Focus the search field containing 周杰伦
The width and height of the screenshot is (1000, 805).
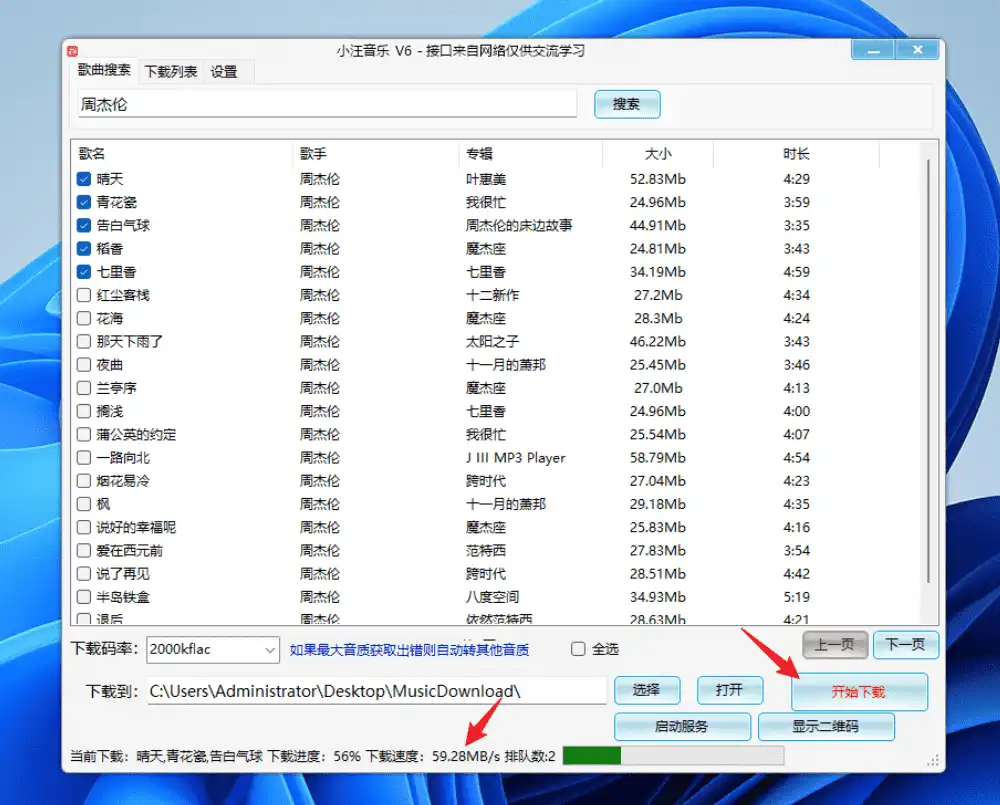click(327, 105)
